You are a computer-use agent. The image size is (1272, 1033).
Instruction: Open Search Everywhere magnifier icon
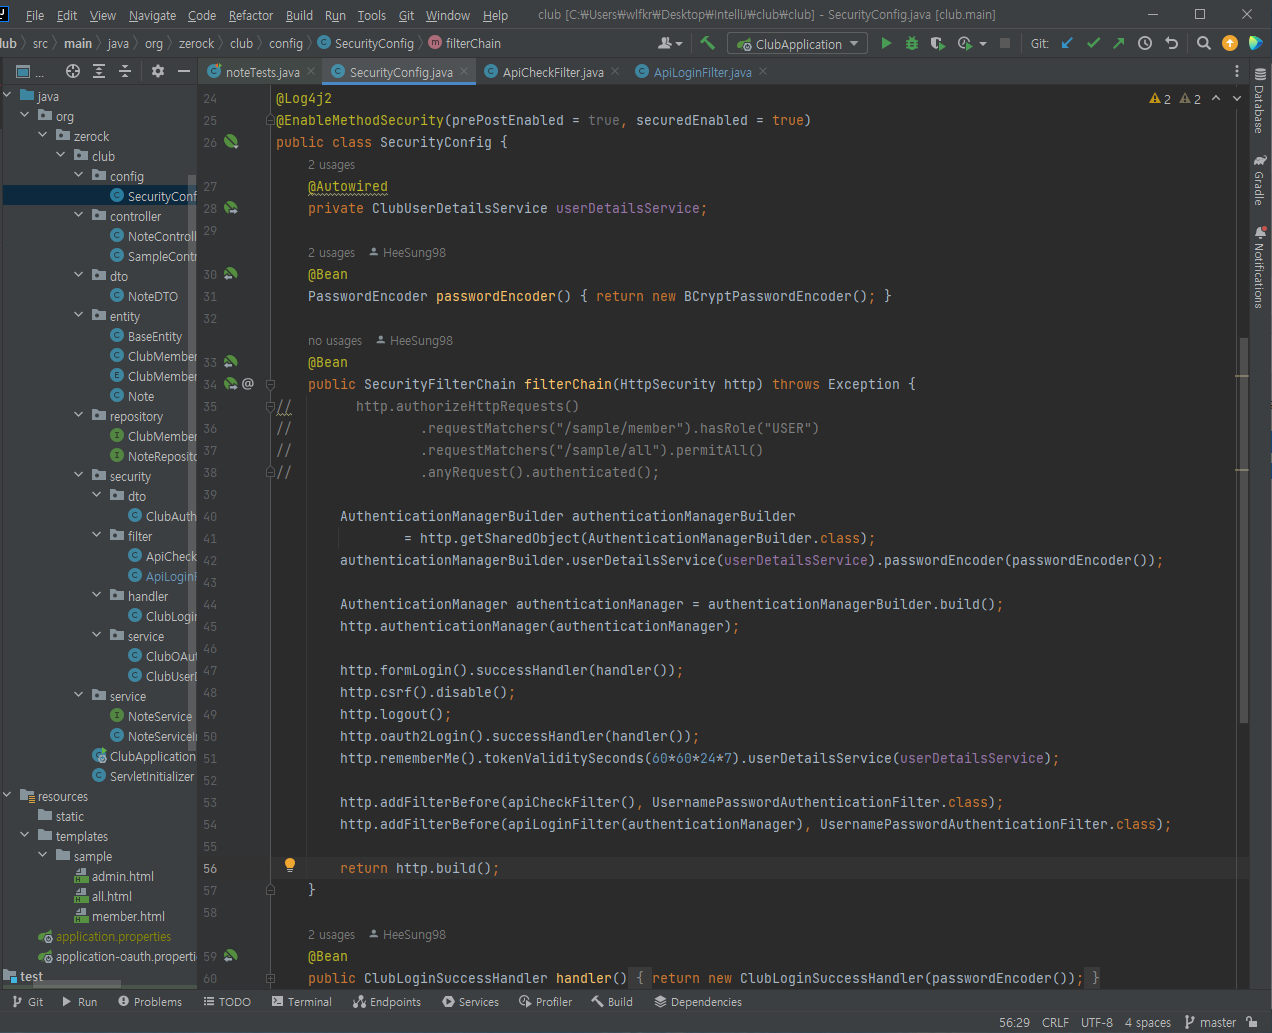click(1204, 43)
